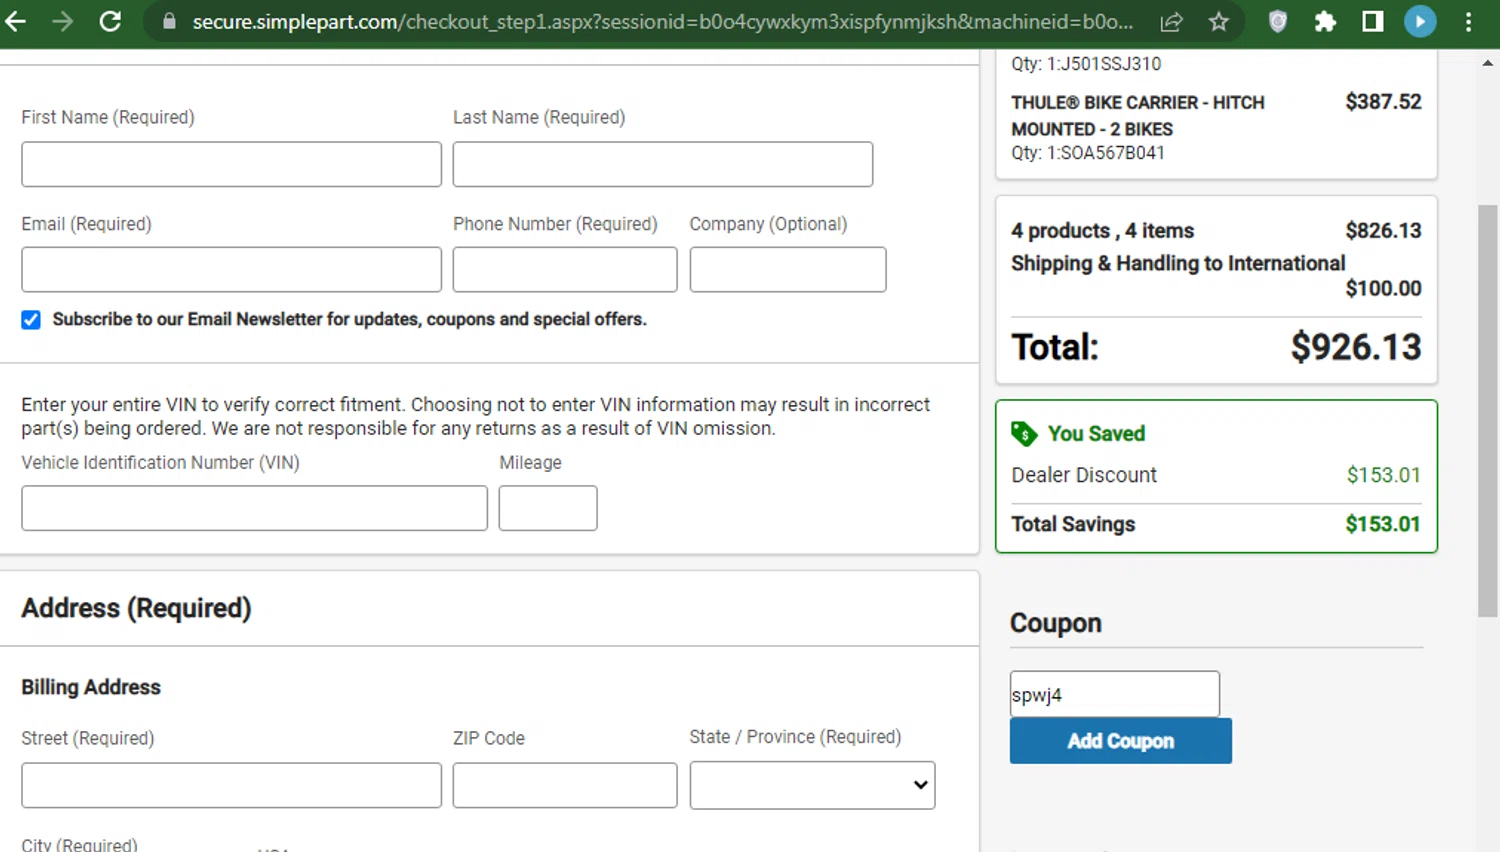The height and width of the screenshot is (852, 1500).
Task: Select the Company optional field
Action: [788, 269]
